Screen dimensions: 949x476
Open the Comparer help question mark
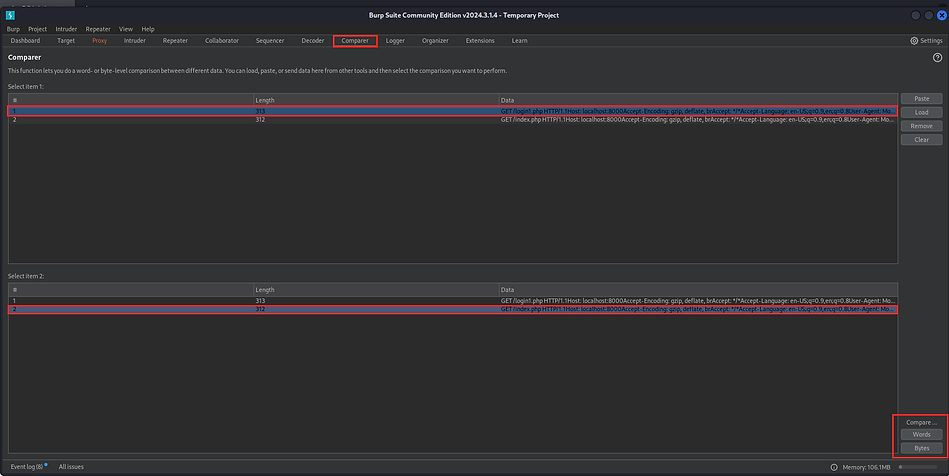937,58
